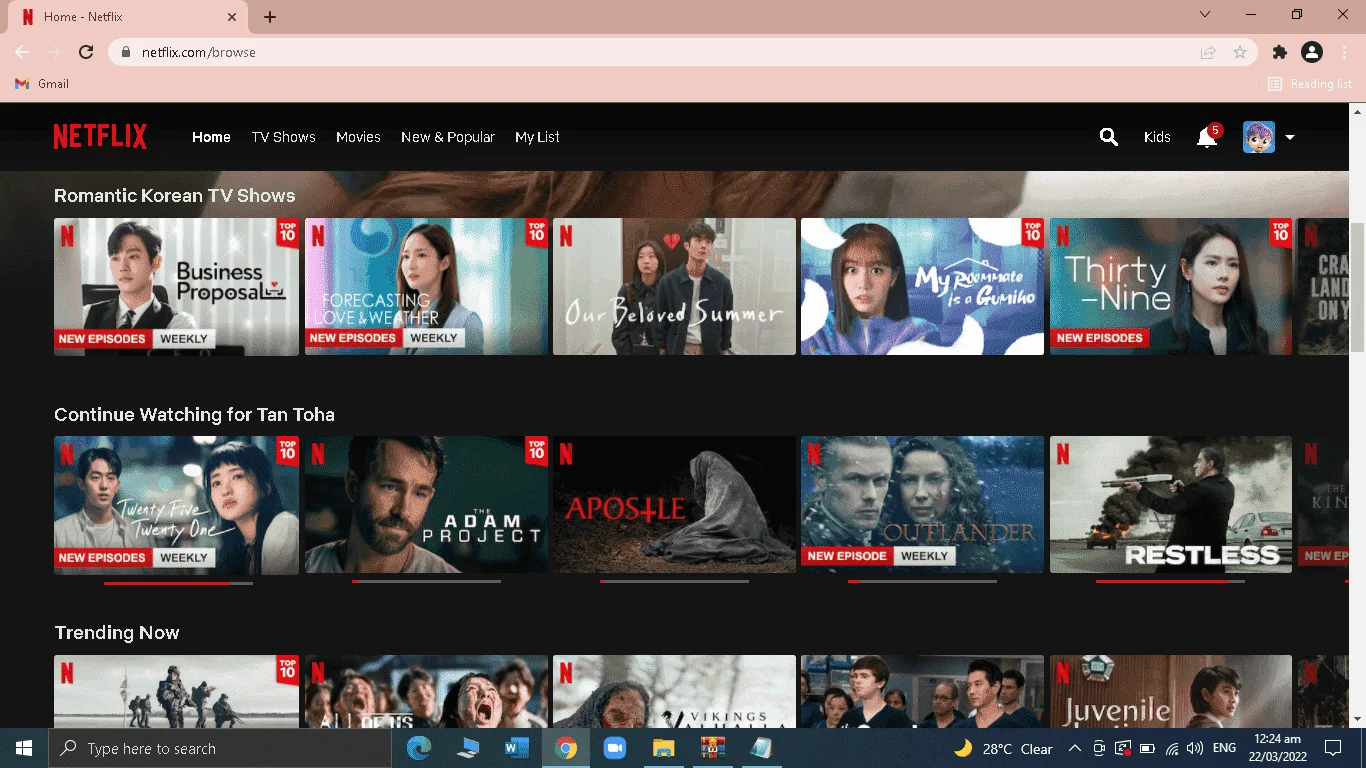Open the Thirty-Nine show card
Viewport: 1366px width, 768px height.
1171,287
